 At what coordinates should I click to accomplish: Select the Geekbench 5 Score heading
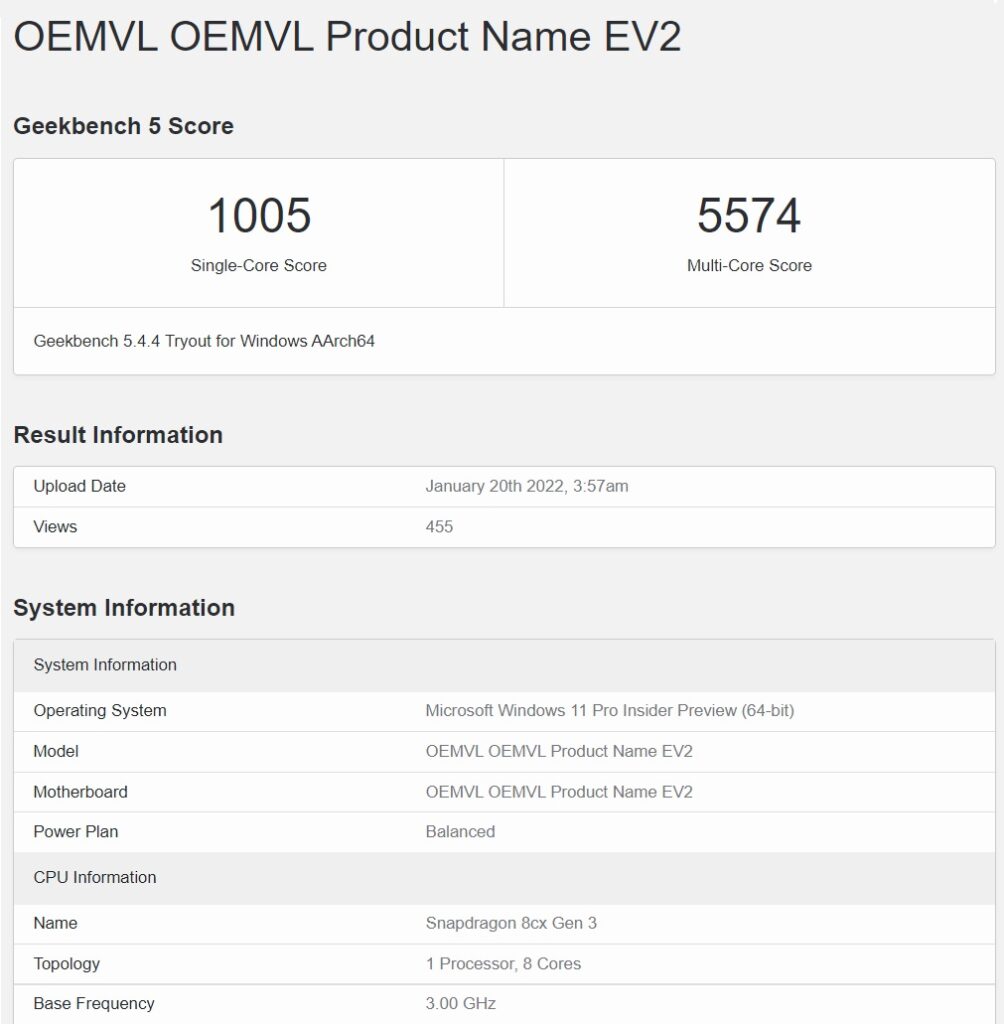tap(123, 126)
